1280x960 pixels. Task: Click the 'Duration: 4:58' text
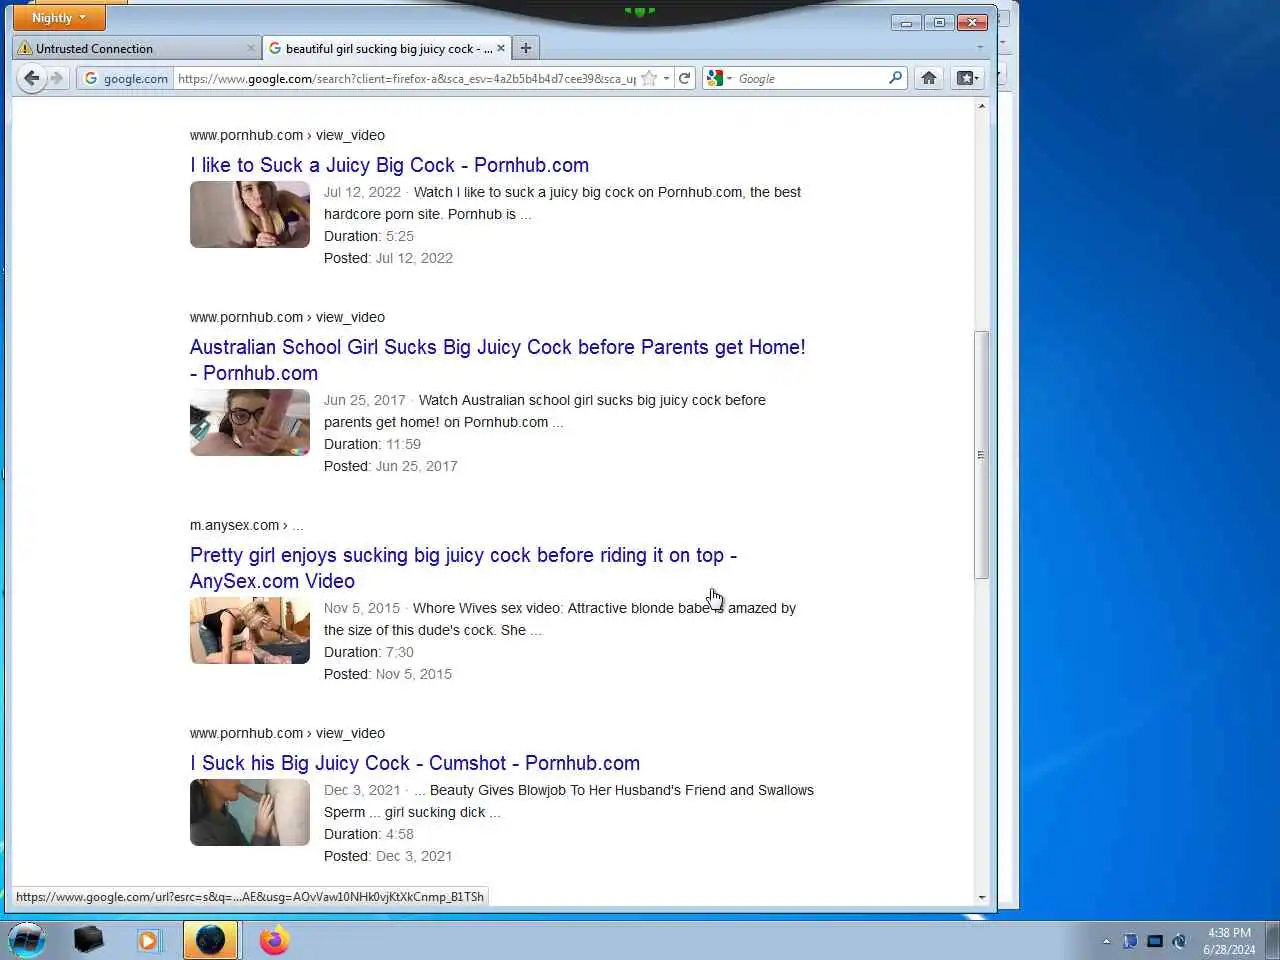click(x=368, y=834)
